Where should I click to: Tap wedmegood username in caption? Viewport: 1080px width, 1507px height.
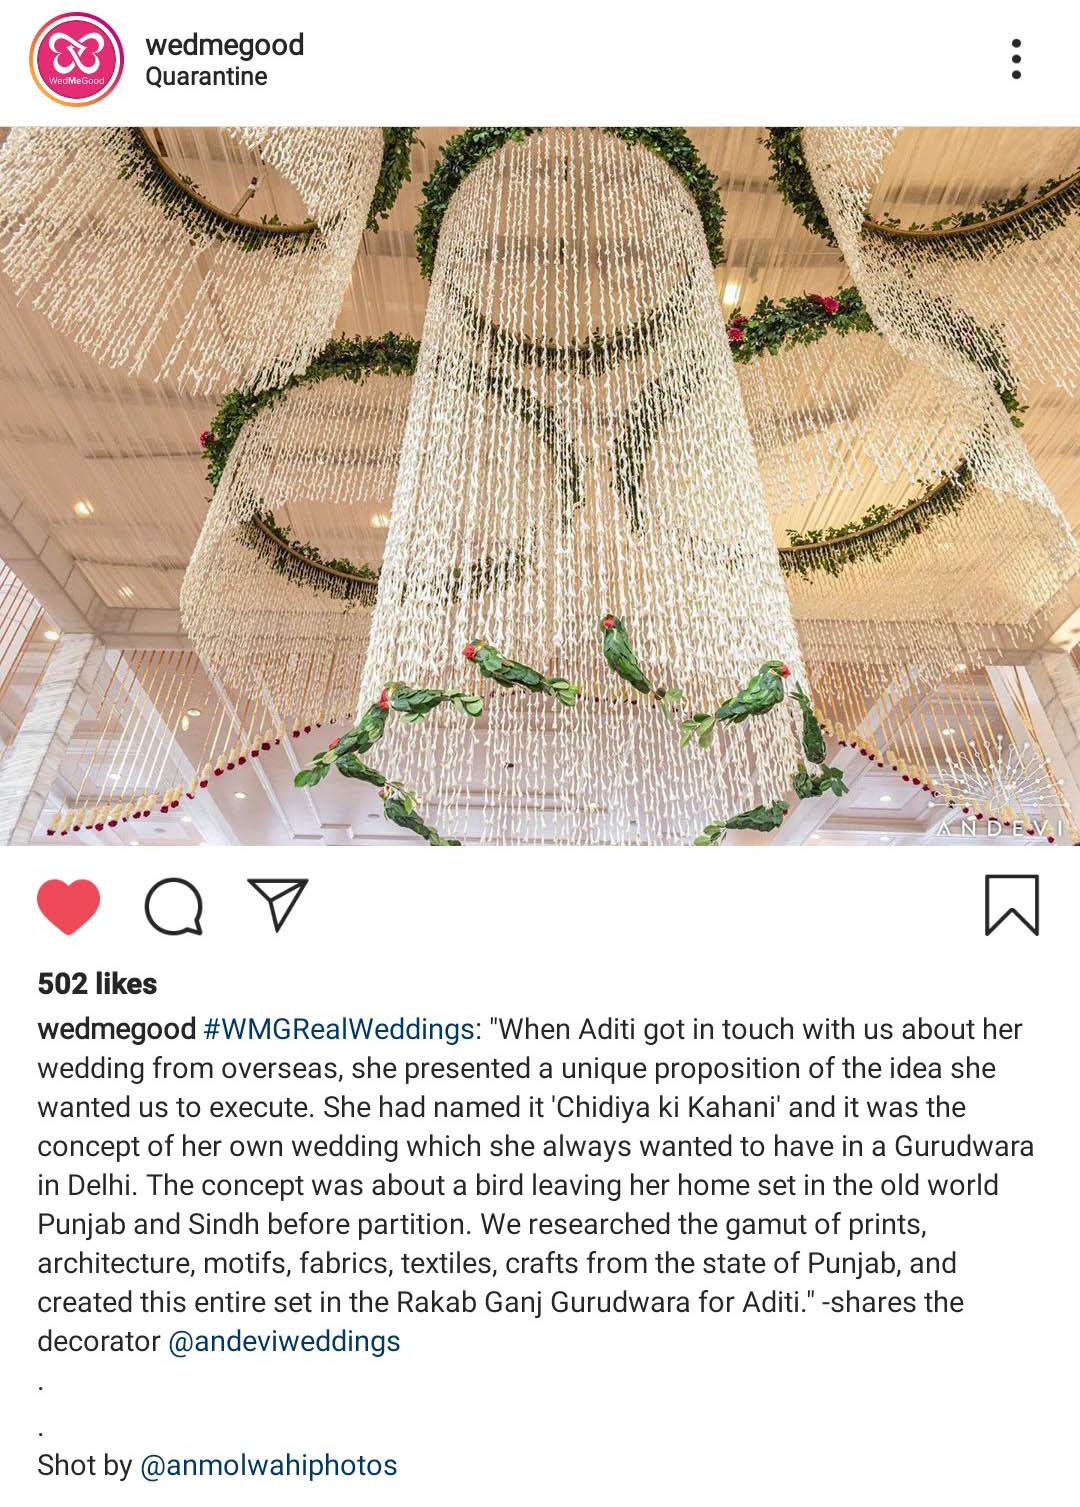[116, 1029]
